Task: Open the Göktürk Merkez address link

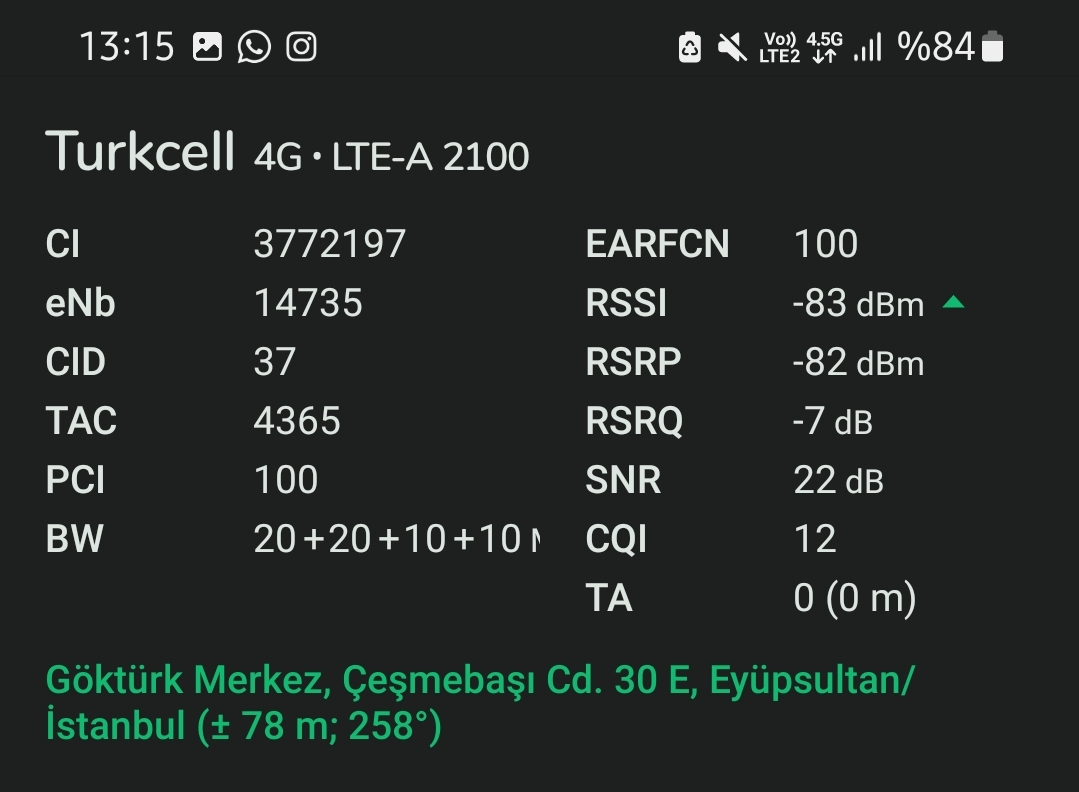Action: point(480,703)
